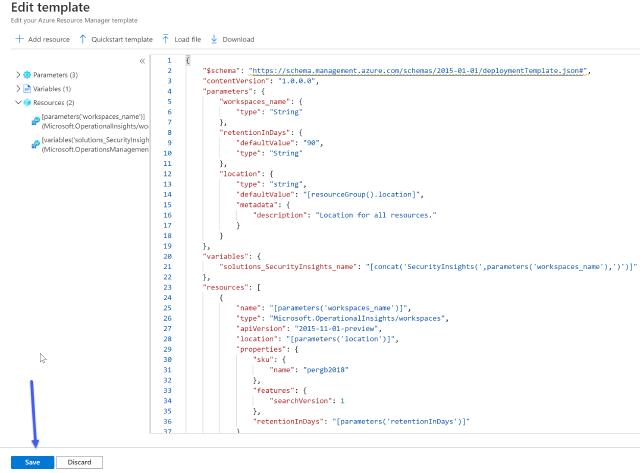Click the Parameters gear icon

(x=27, y=75)
